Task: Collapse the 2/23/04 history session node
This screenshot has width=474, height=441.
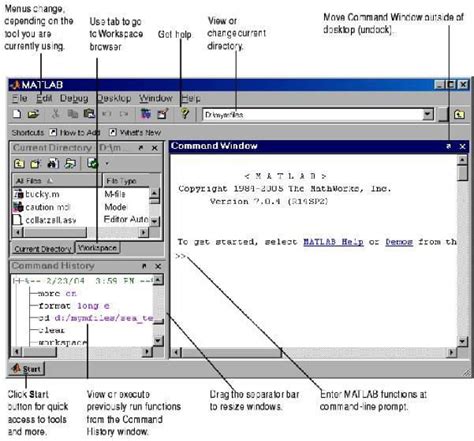Action: pos(15,281)
